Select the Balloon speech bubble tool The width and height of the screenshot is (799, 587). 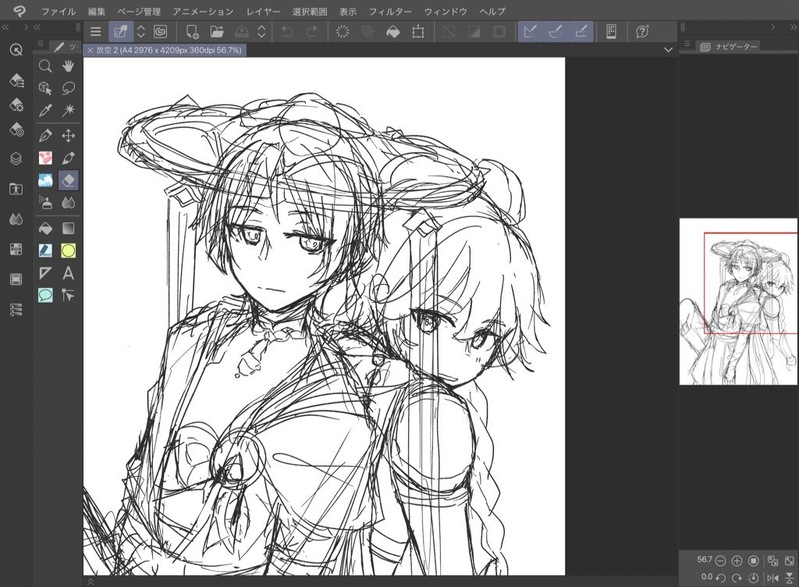pos(45,295)
